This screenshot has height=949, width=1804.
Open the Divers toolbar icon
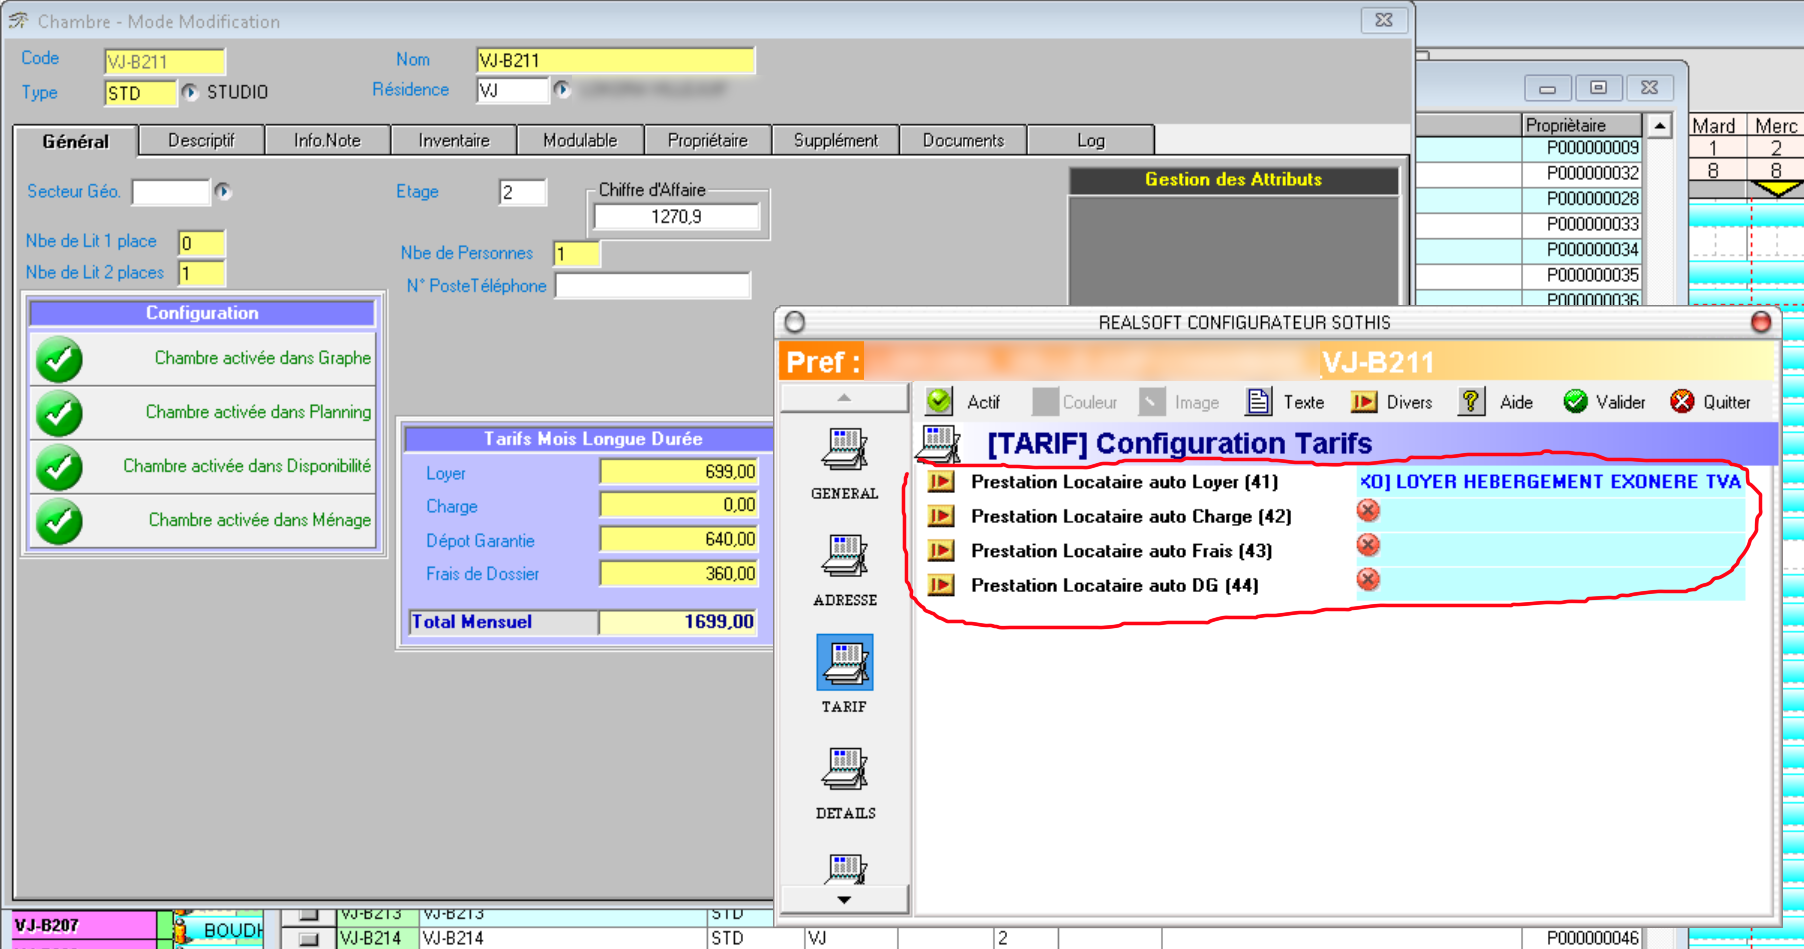click(1363, 402)
